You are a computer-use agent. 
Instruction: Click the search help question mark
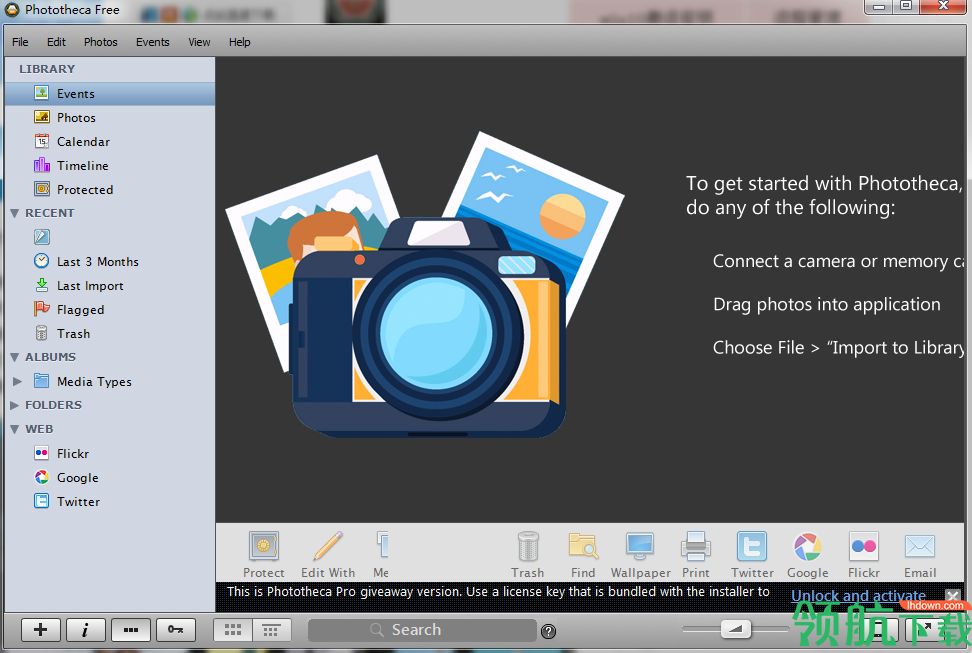point(548,631)
